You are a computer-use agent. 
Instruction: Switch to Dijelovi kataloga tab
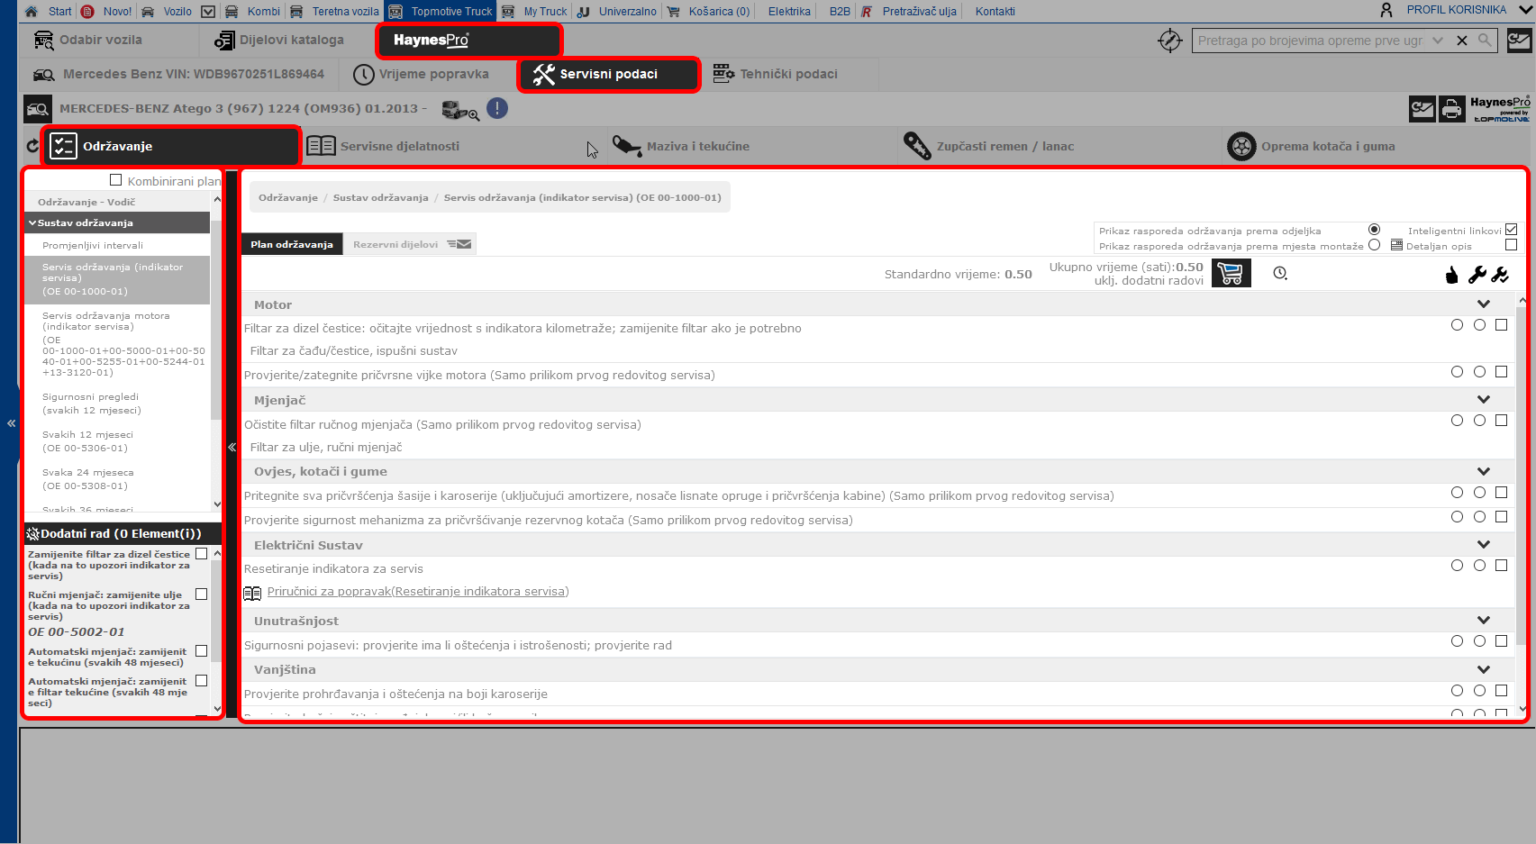coord(279,40)
